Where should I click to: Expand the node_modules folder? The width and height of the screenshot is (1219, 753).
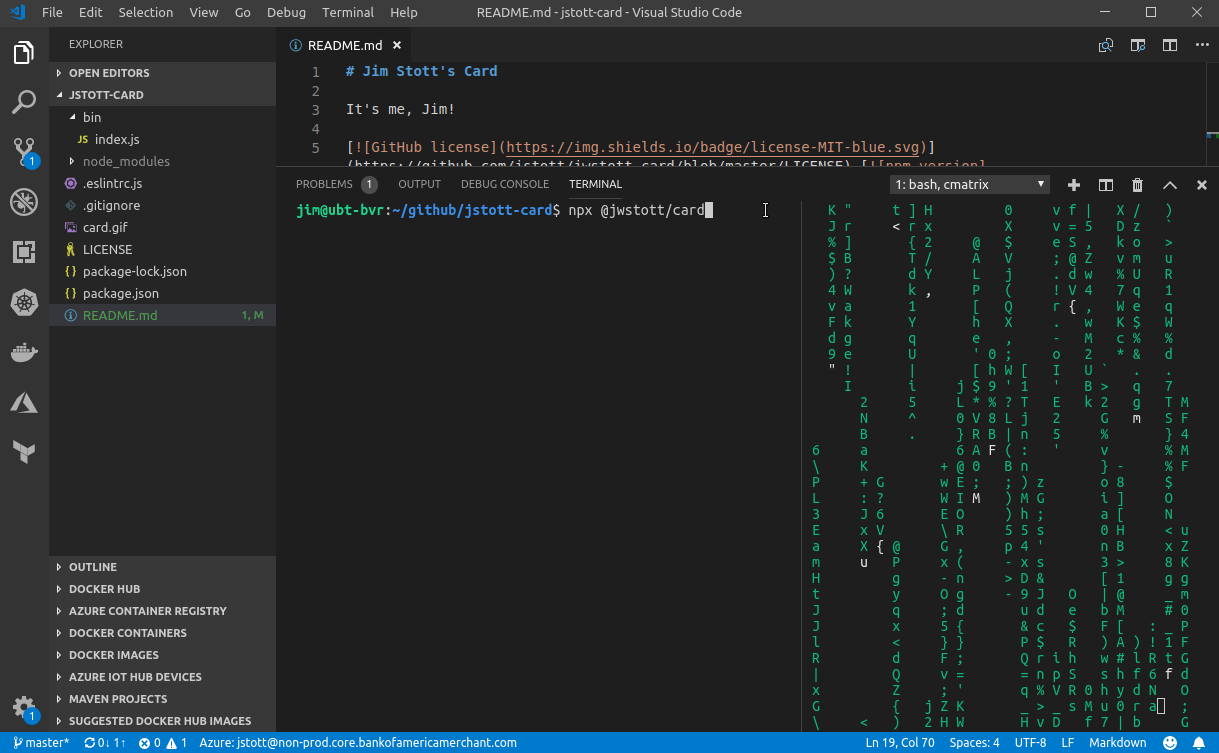pyautogui.click(x=162, y=161)
